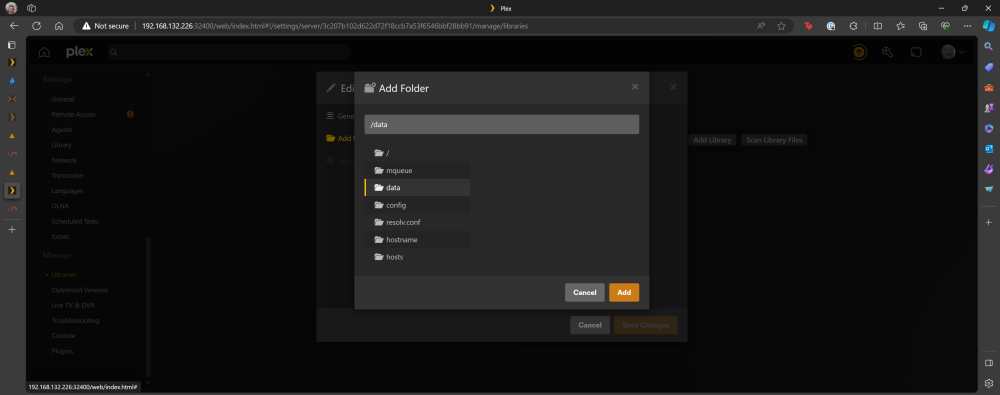The image size is (1000, 395).
Task: Open Edge sidebar settings gear
Action: click(x=989, y=383)
